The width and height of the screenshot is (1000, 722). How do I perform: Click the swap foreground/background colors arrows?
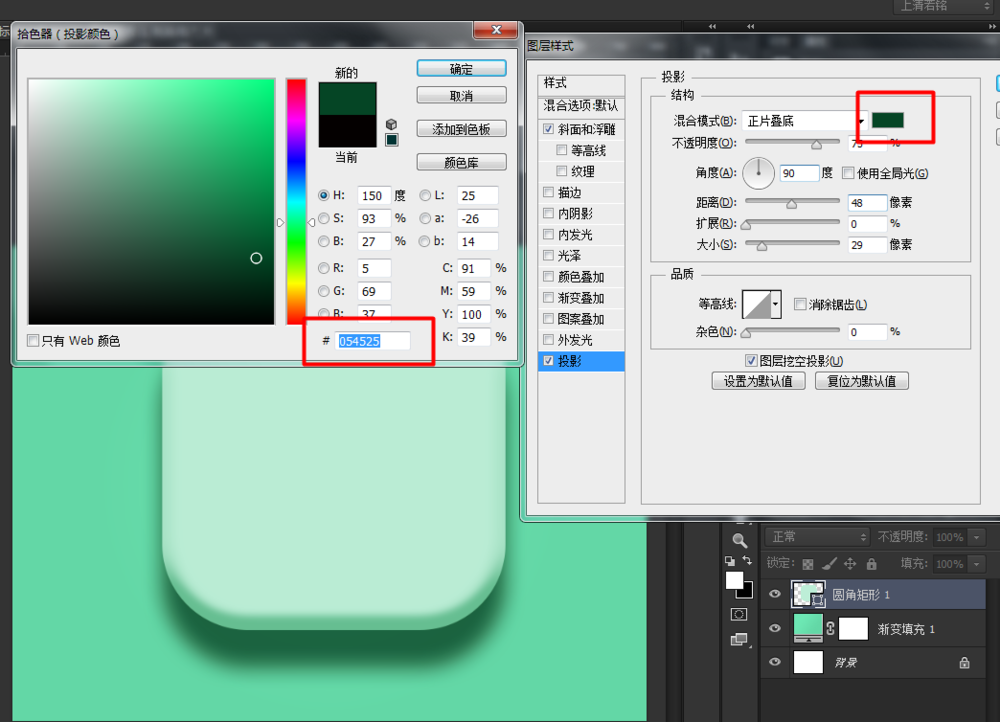click(x=748, y=561)
